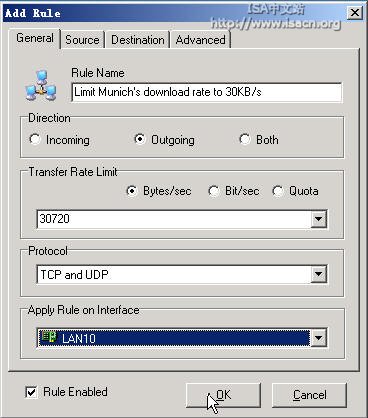368x418 pixels.
Task: Choose Quota as transfer rate option
Action: 278,191
